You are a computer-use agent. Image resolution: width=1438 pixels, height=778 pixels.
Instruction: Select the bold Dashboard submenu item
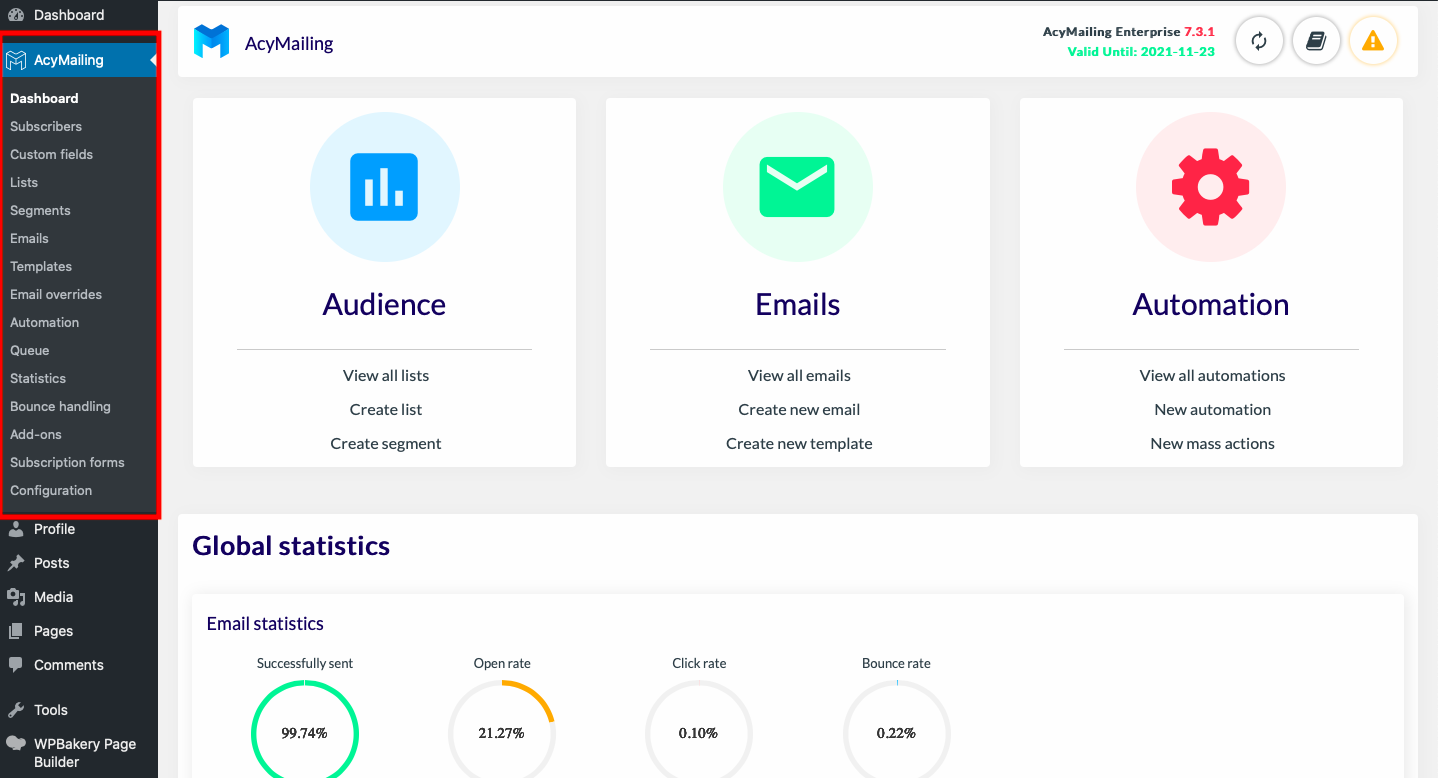[x=44, y=98]
